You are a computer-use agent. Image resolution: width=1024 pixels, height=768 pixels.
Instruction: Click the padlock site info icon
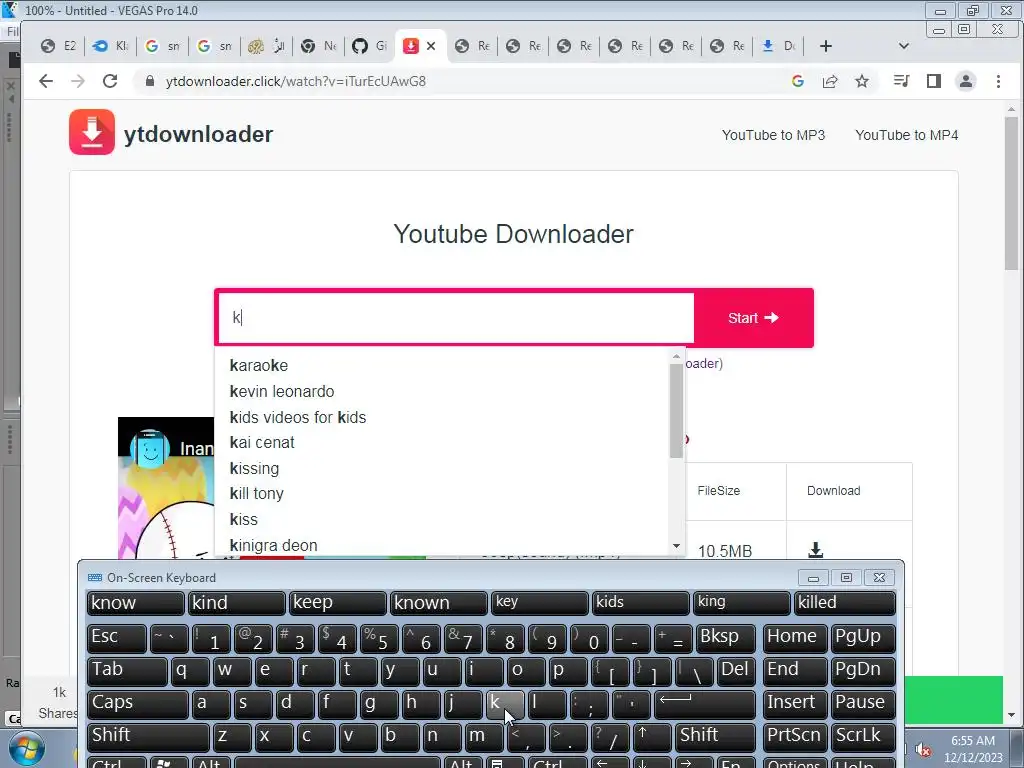coord(150,81)
